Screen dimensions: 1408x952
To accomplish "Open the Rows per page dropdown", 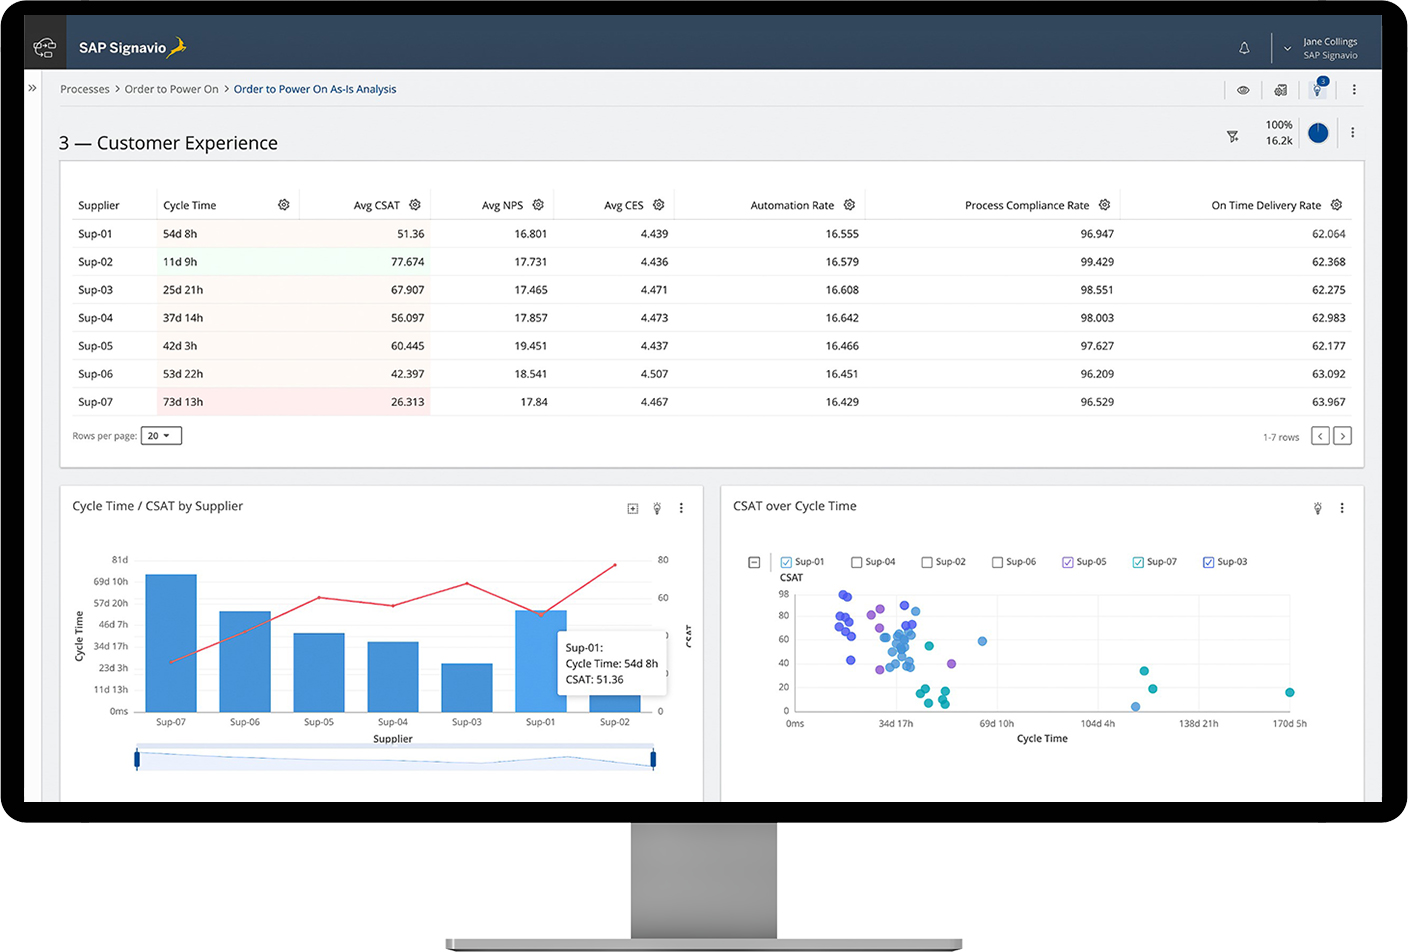I will (x=161, y=435).
